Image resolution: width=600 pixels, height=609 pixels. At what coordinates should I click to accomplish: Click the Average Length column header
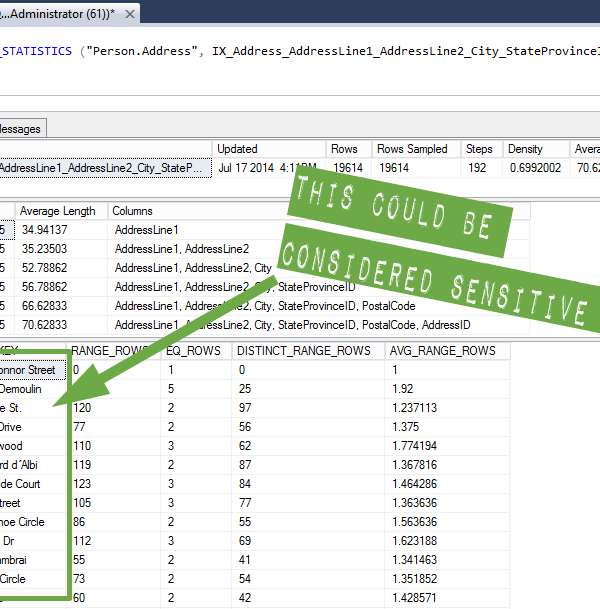[58, 211]
